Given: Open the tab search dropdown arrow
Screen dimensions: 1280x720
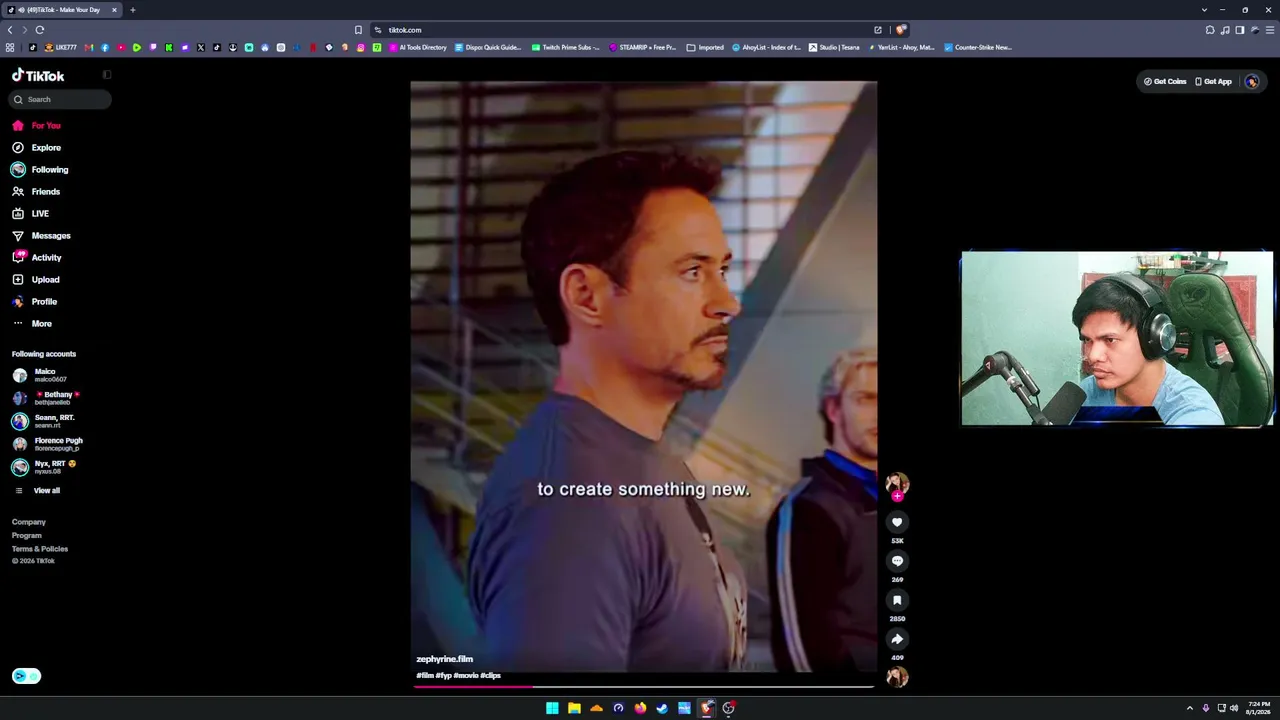Looking at the screenshot, I should [1204, 10].
